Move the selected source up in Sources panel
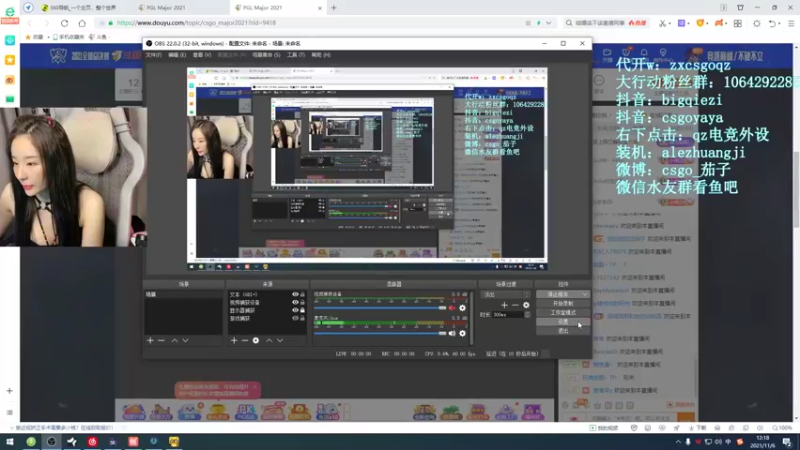Image resolution: width=800 pixels, height=450 pixels. (269, 340)
